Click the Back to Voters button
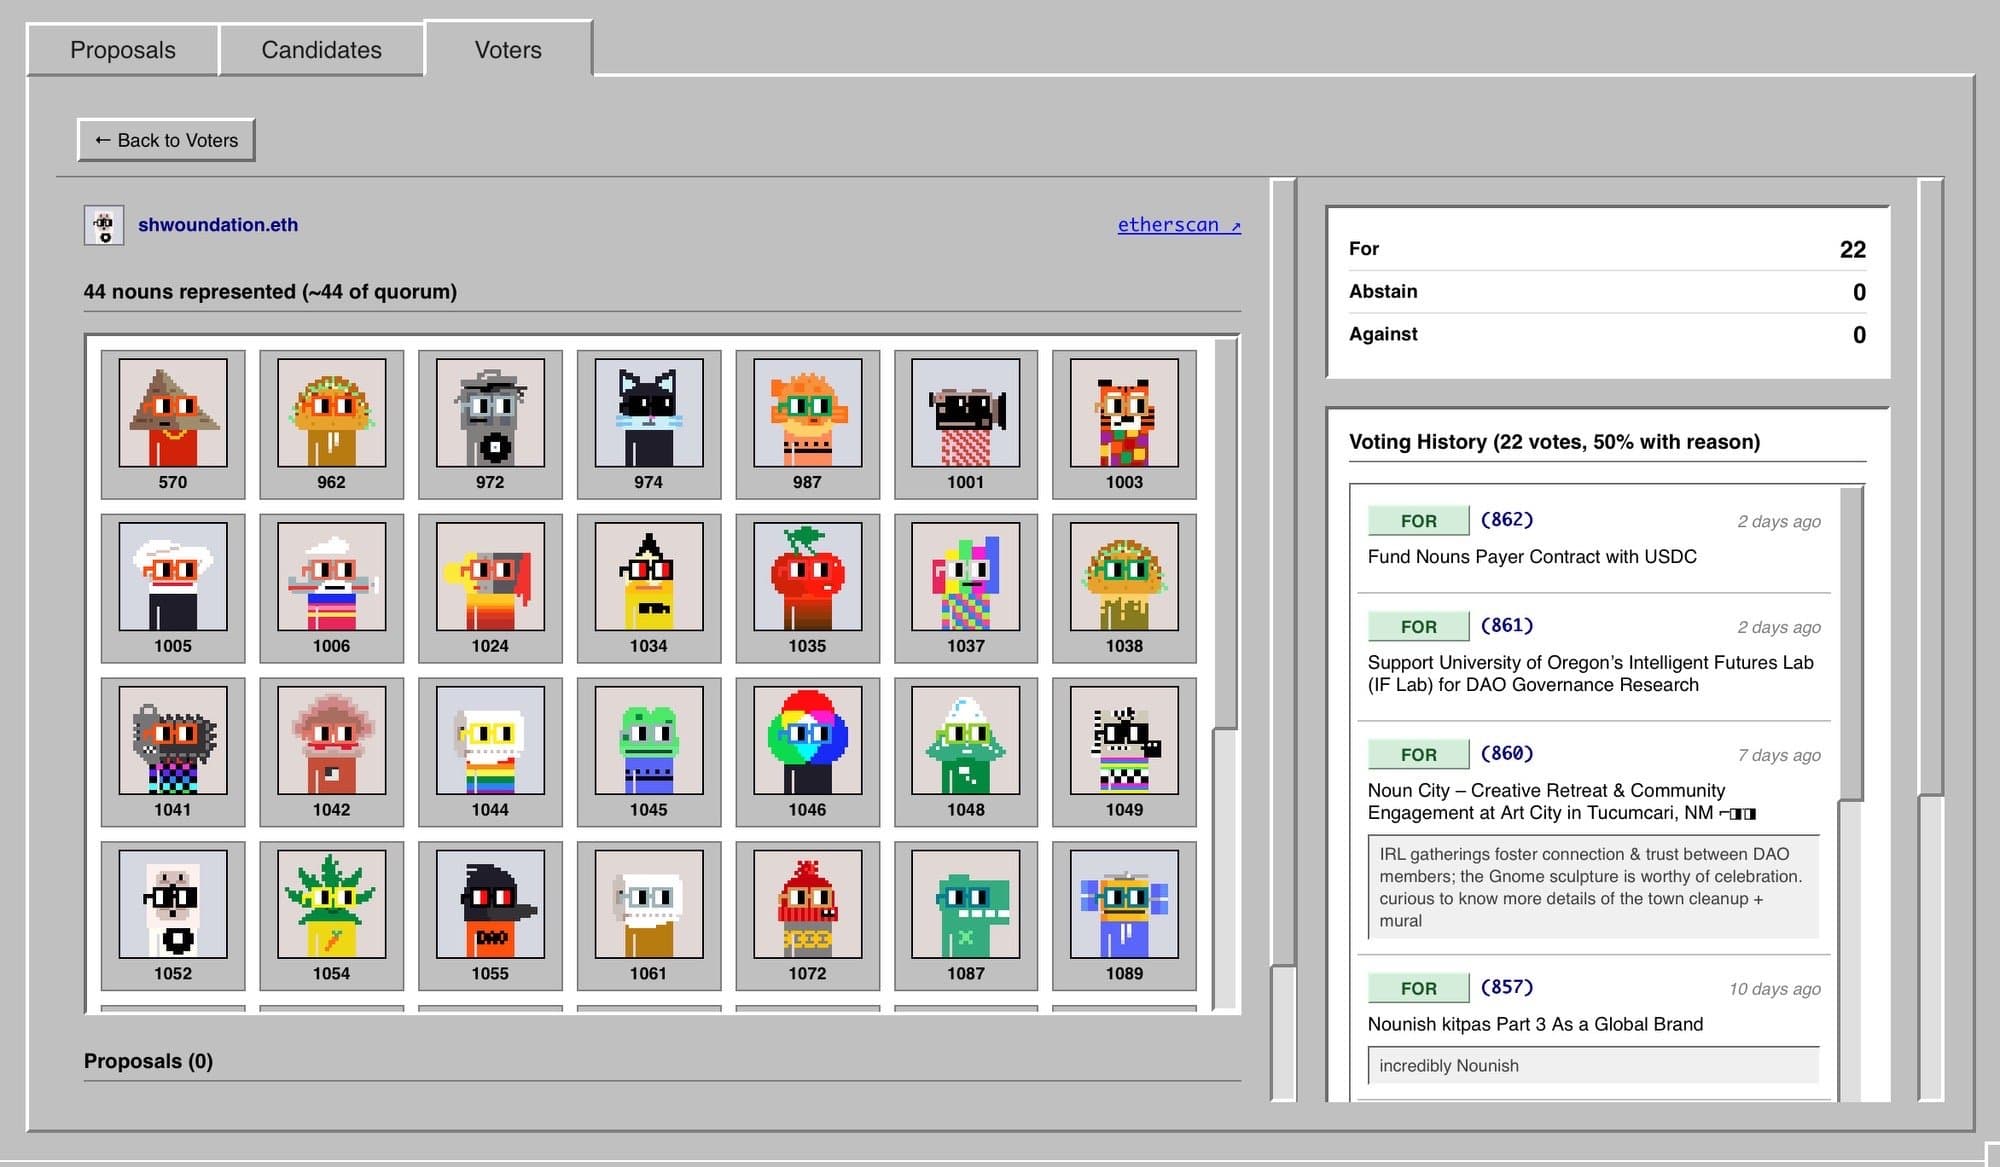 click(x=165, y=140)
